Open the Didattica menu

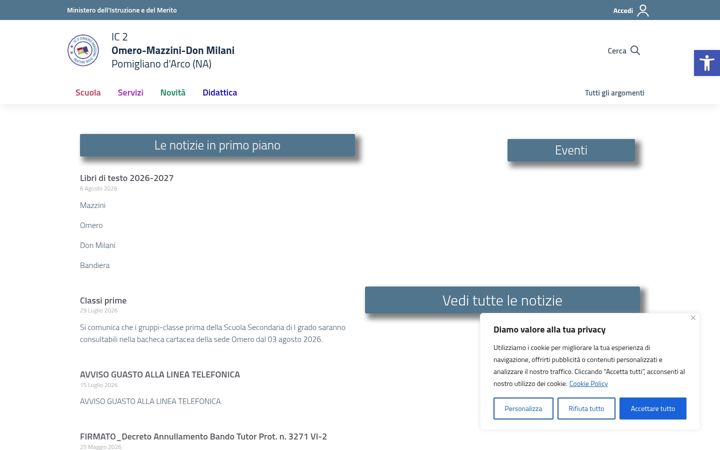point(219,93)
